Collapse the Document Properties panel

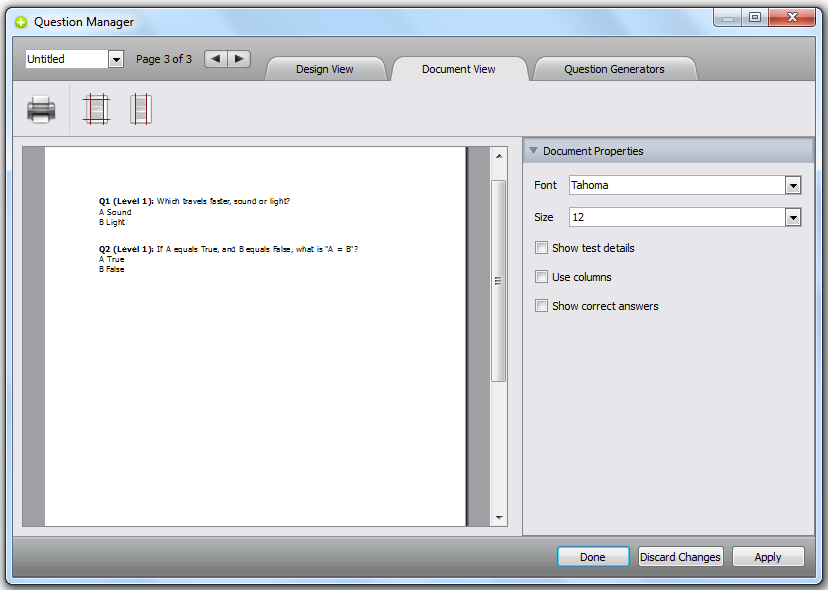pyautogui.click(x=533, y=151)
